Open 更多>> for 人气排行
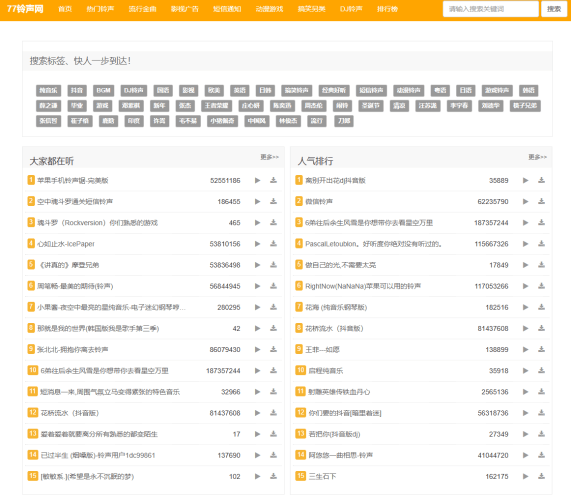The image size is (571, 500). point(537,157)
